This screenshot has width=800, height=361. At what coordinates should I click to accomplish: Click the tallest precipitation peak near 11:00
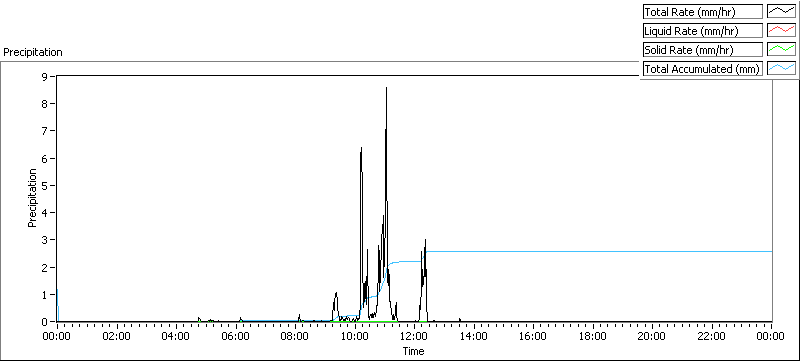click(386, 89)
